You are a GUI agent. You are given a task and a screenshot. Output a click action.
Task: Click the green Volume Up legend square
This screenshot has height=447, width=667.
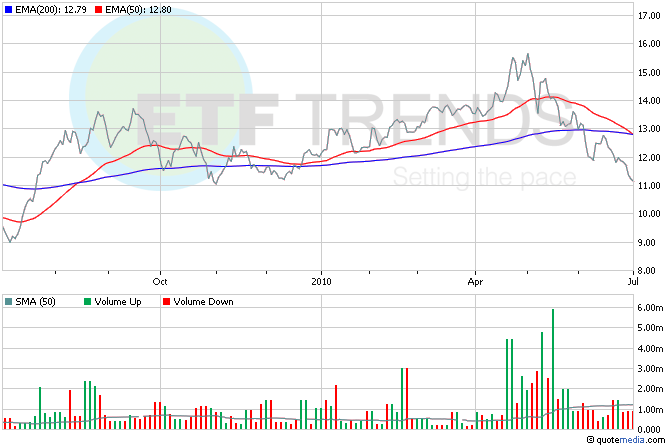(x=88, y=302)
